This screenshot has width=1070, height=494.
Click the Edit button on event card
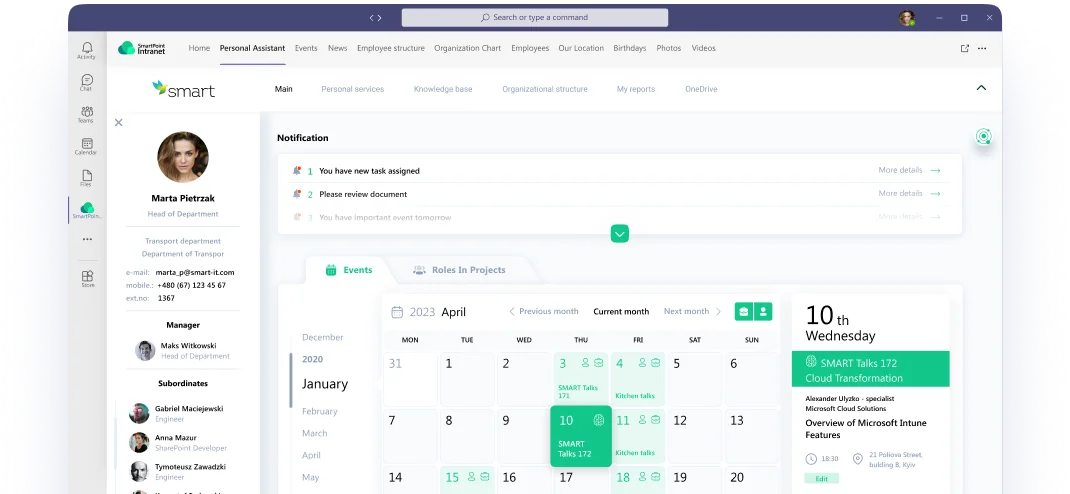point(822,478)
